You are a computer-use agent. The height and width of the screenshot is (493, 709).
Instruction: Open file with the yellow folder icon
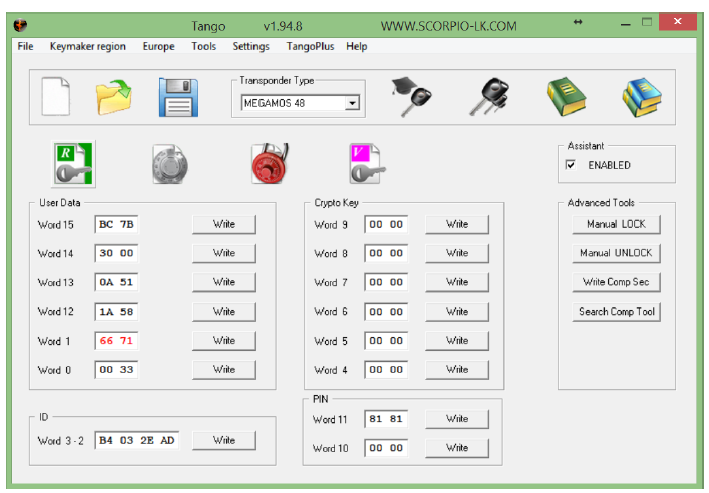tap(113, 96)
